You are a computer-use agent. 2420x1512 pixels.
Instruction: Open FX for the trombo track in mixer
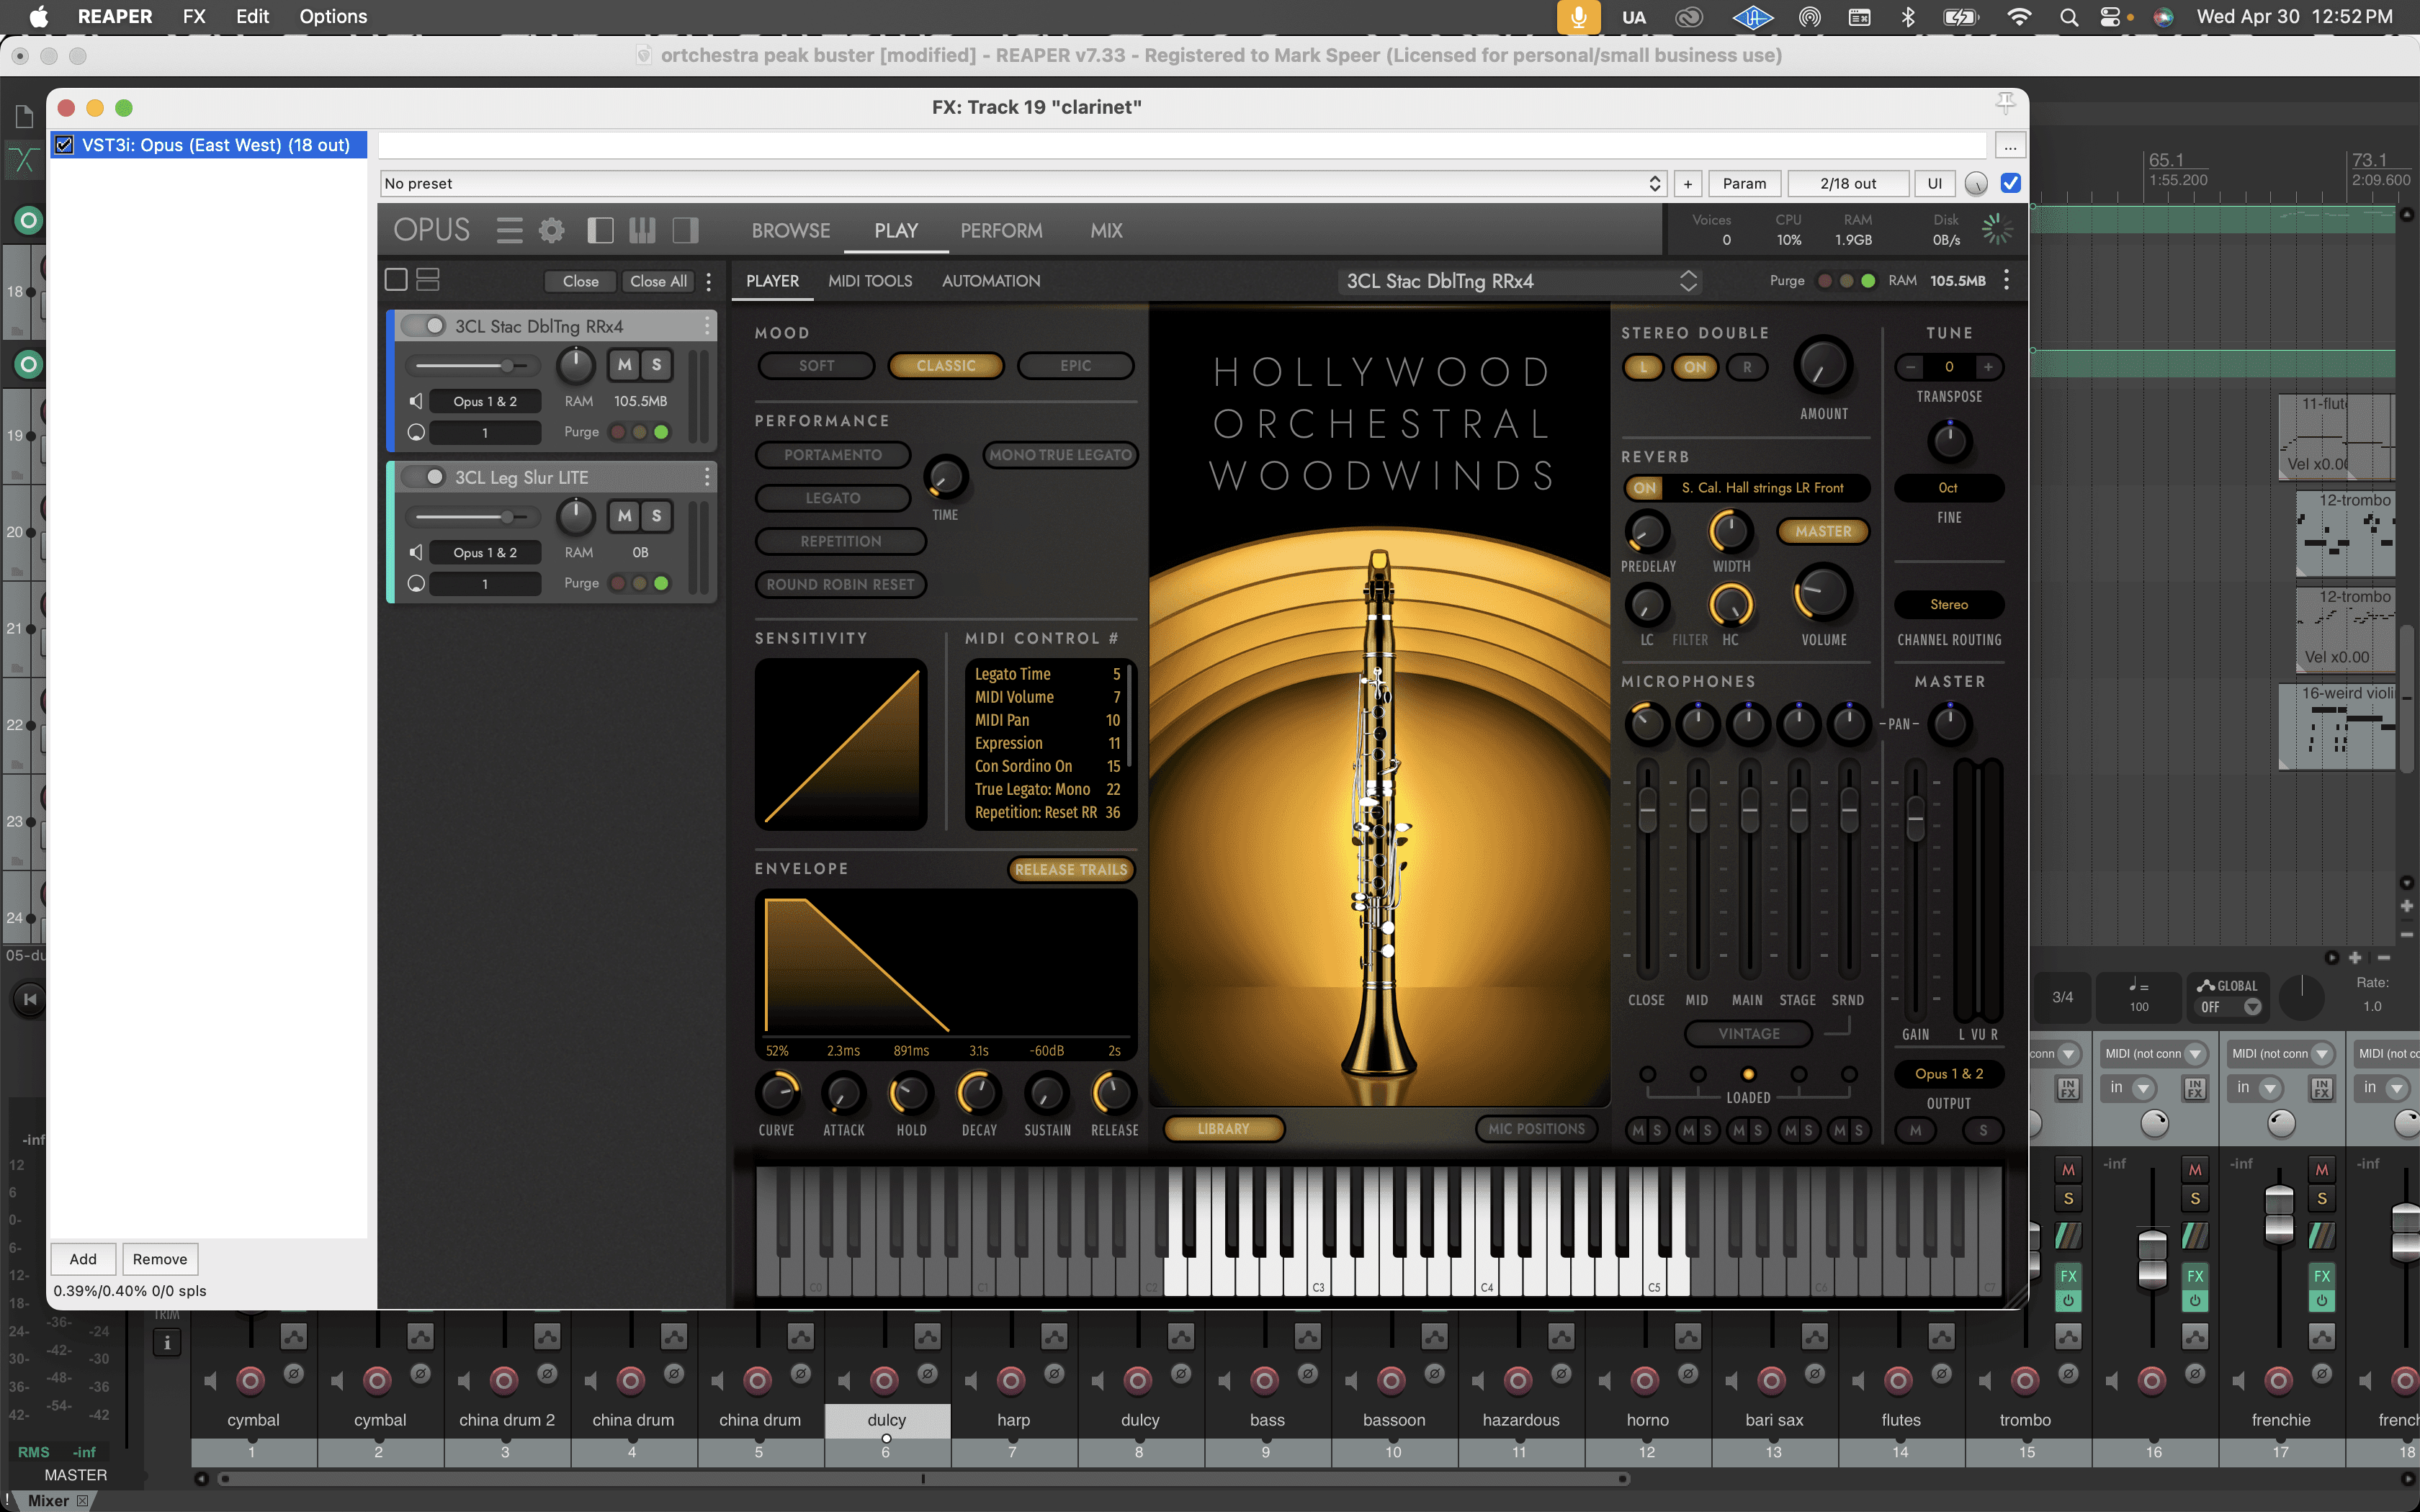[2068, 1276]
